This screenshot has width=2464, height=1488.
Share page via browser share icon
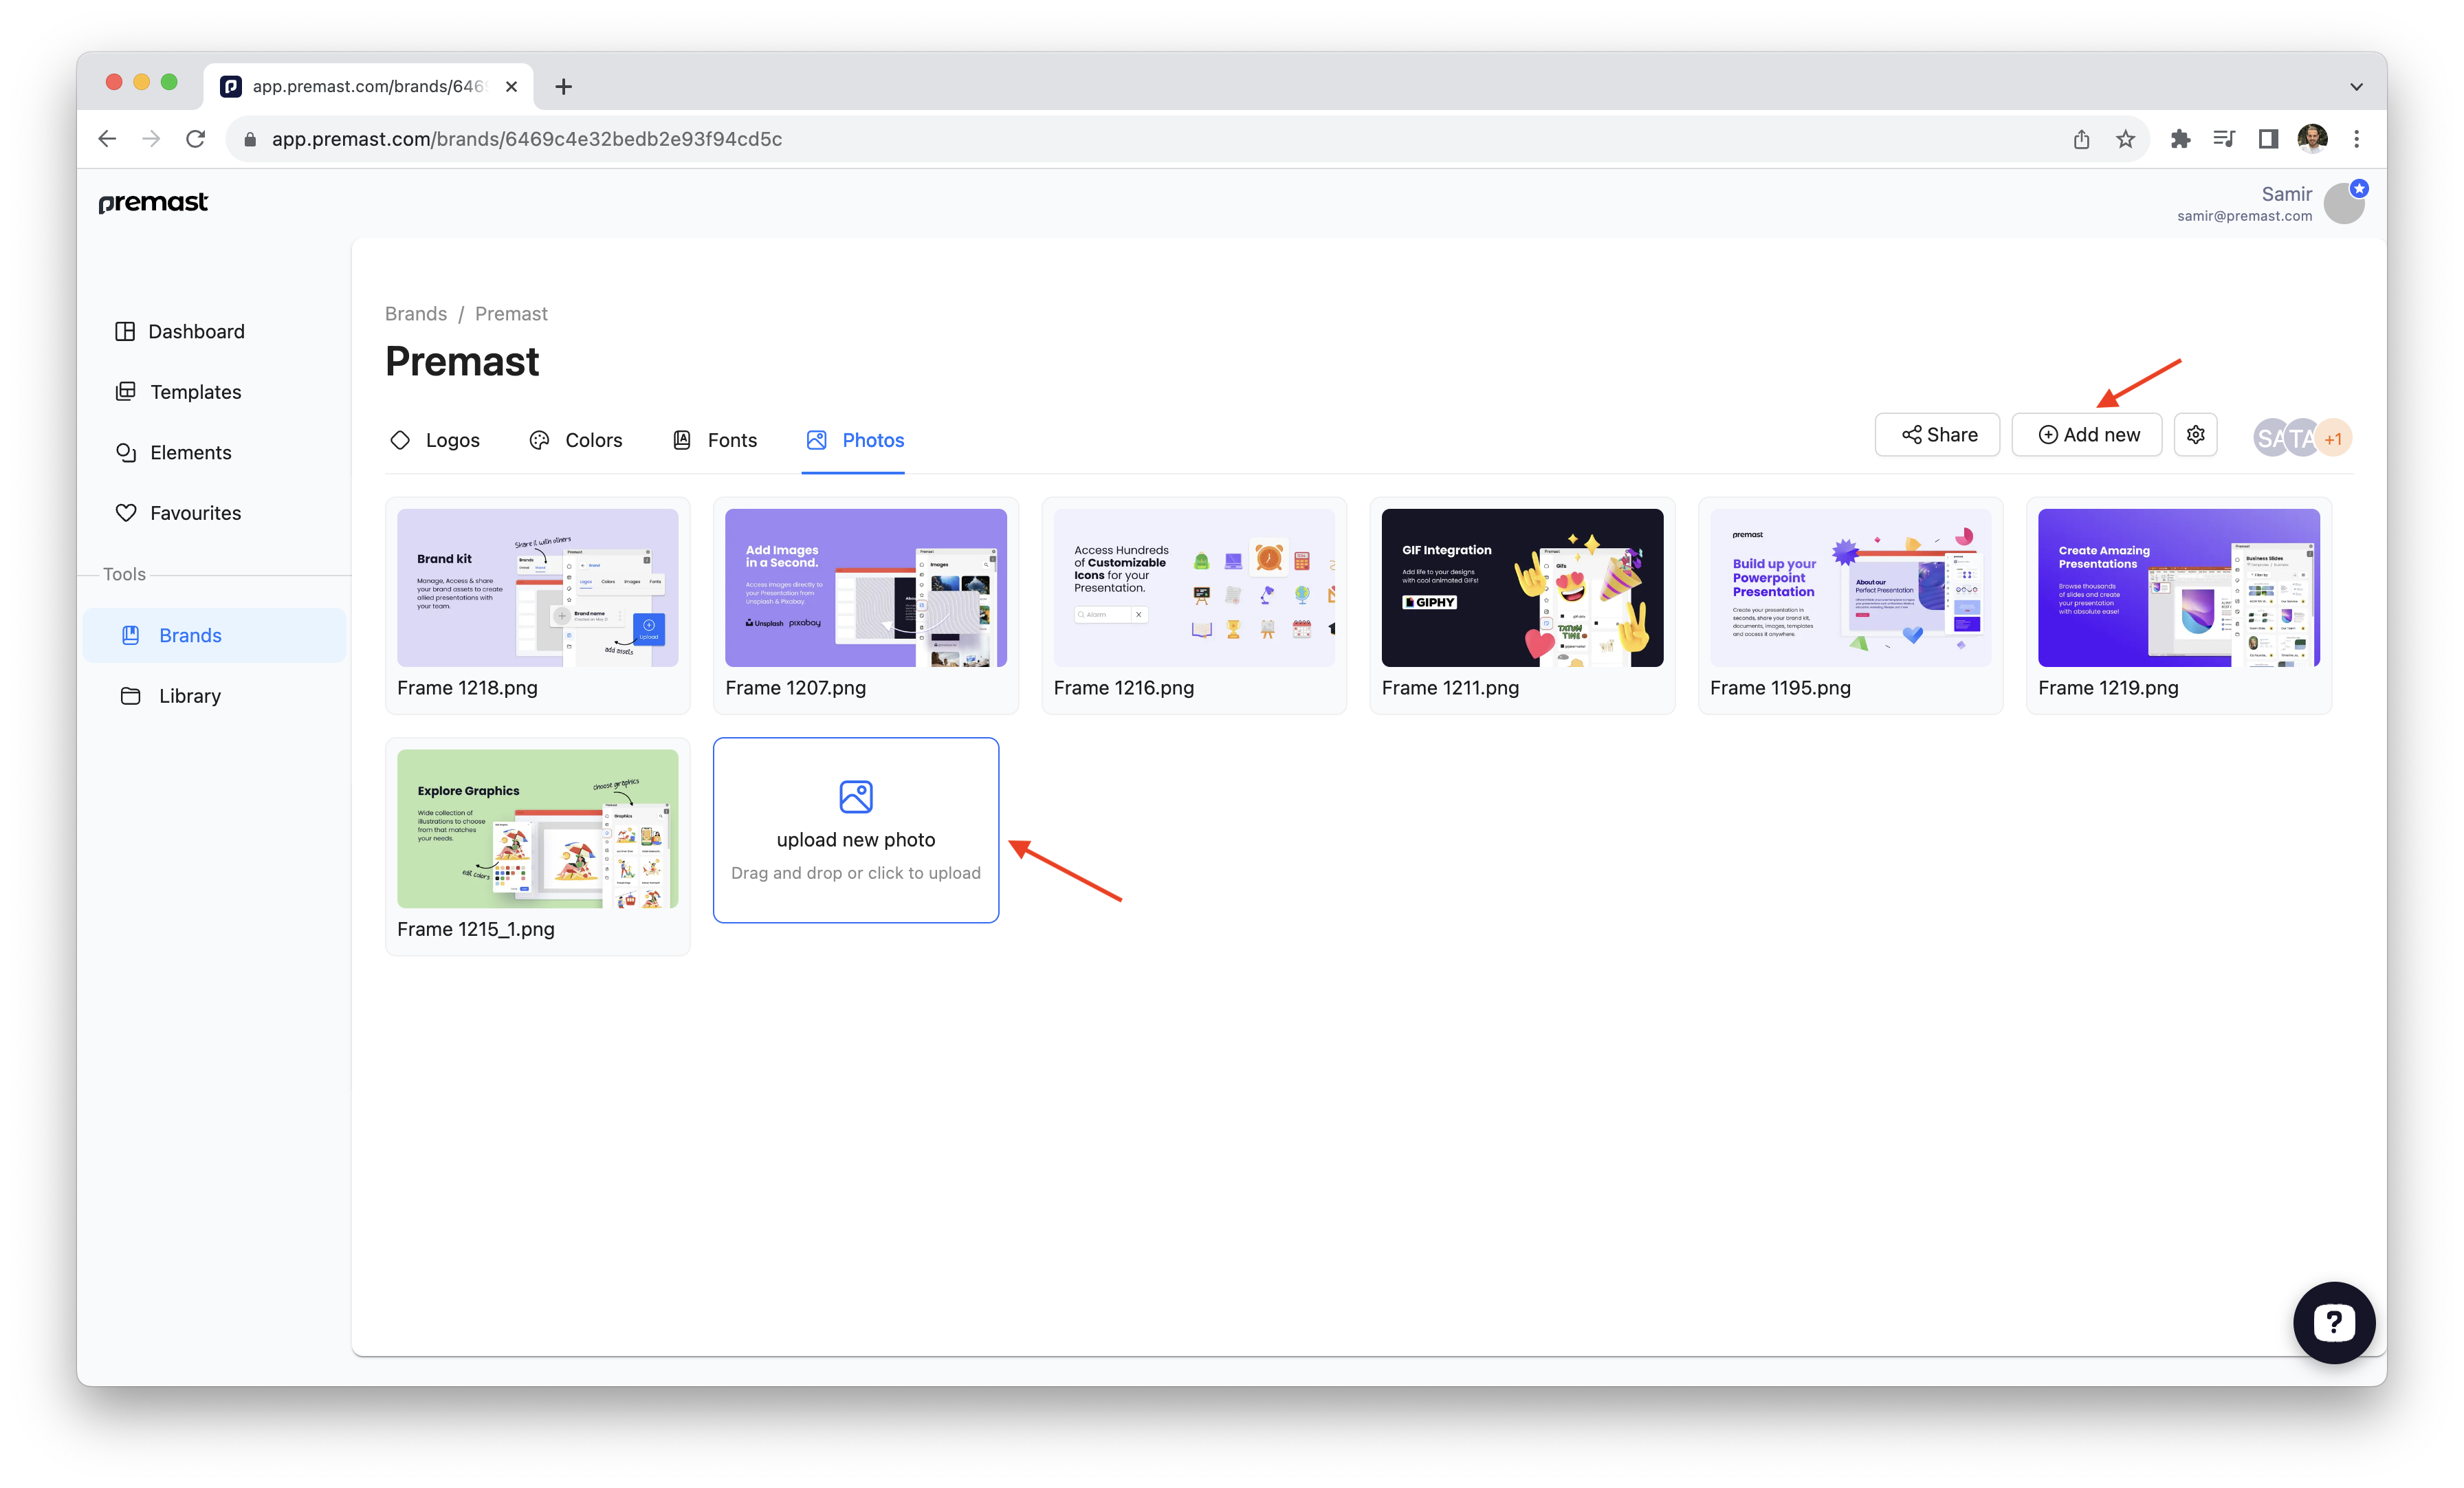click(2081, 139)
